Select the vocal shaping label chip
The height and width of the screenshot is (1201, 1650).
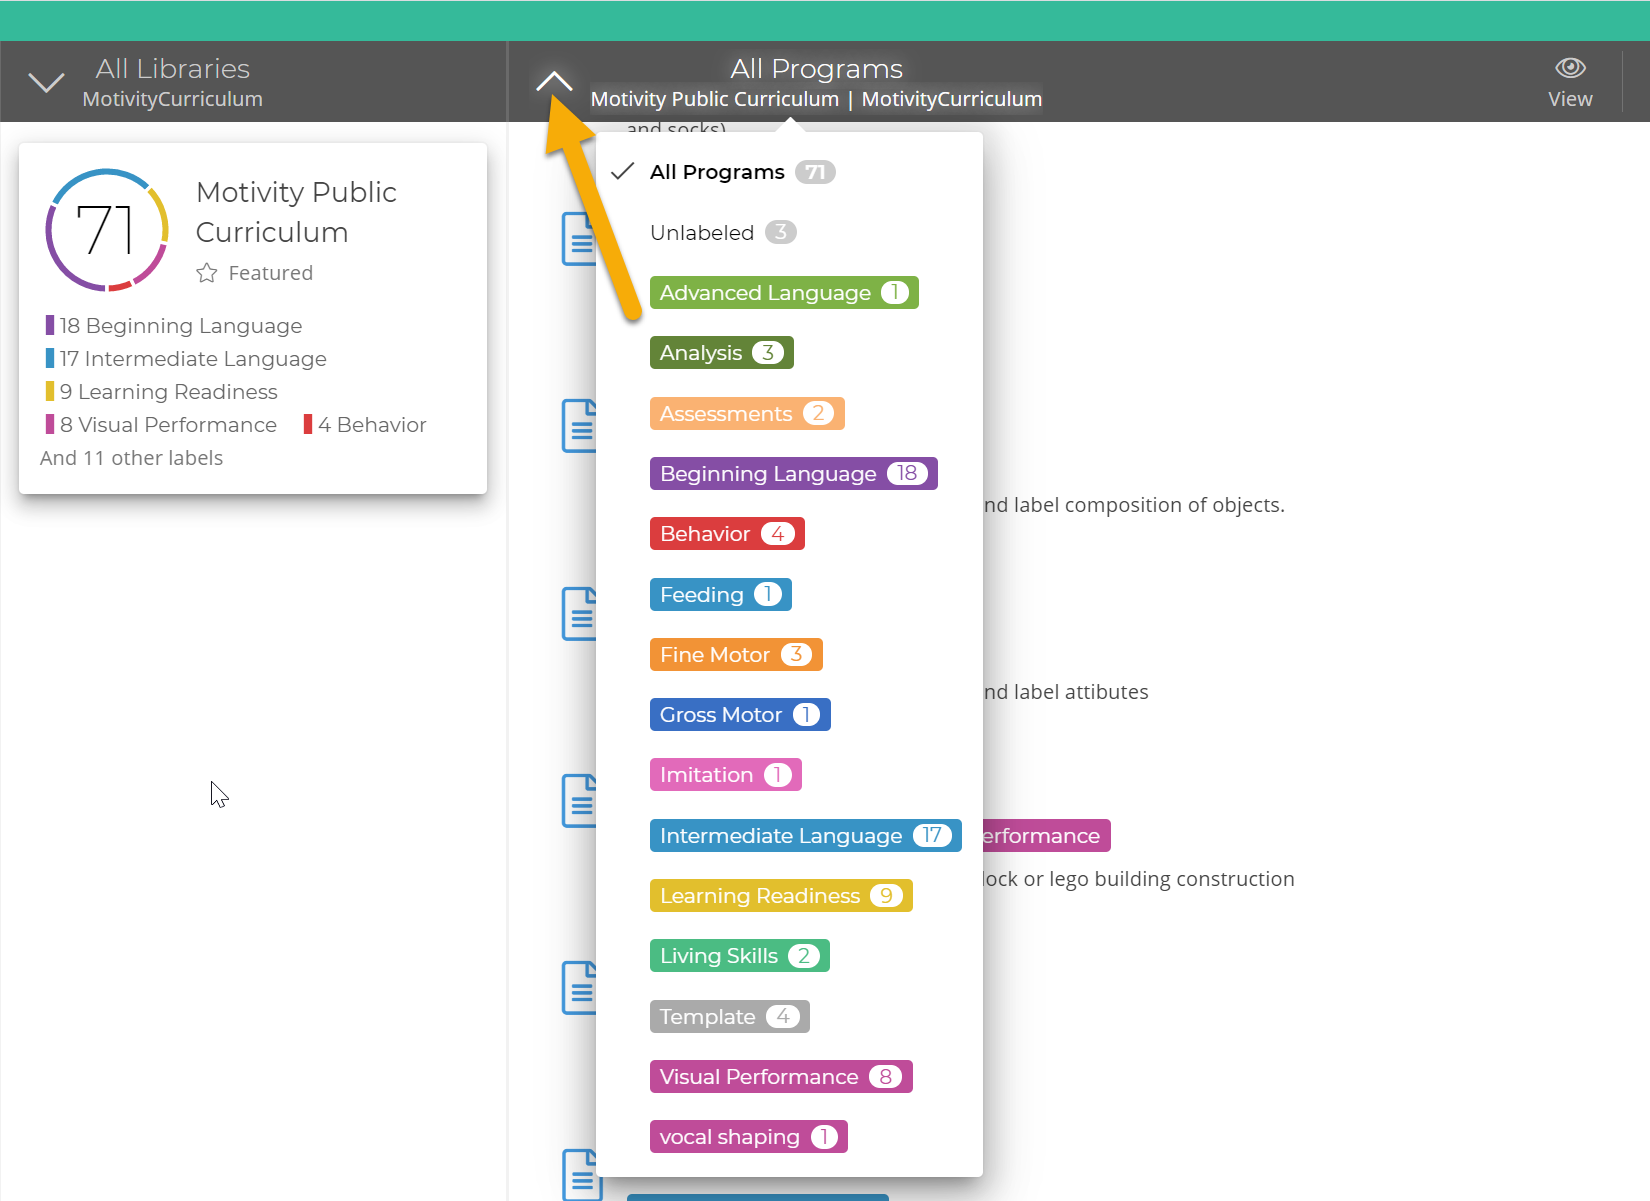pyautogui.click(x=748, y=1136)
